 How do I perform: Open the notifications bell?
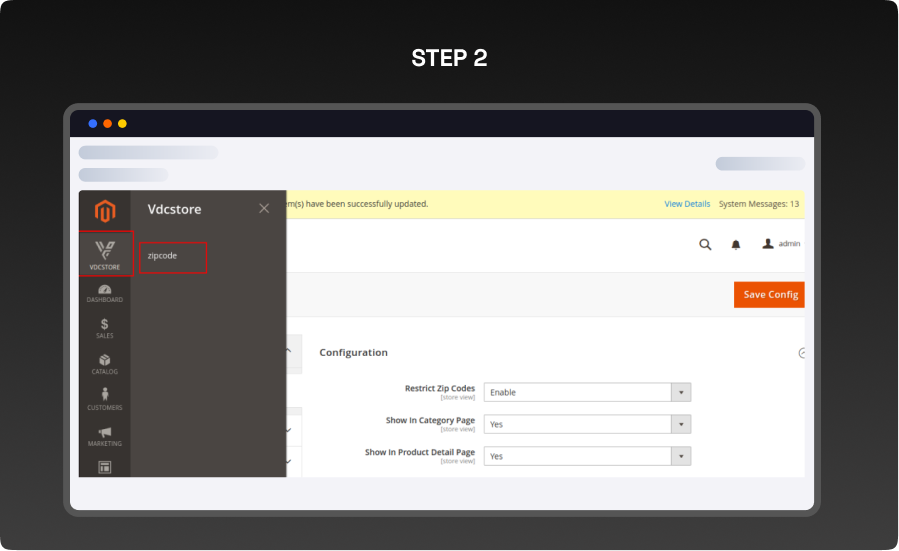(x=736, y=244)
